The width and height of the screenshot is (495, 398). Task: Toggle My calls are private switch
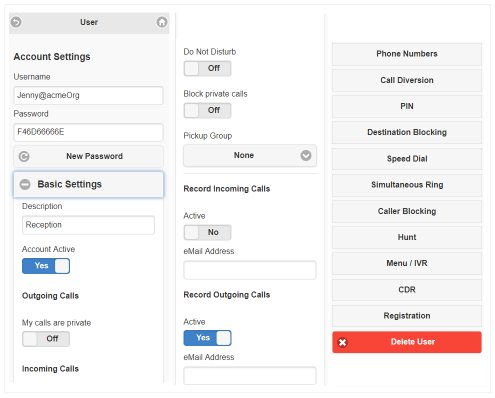click(46, 339)
